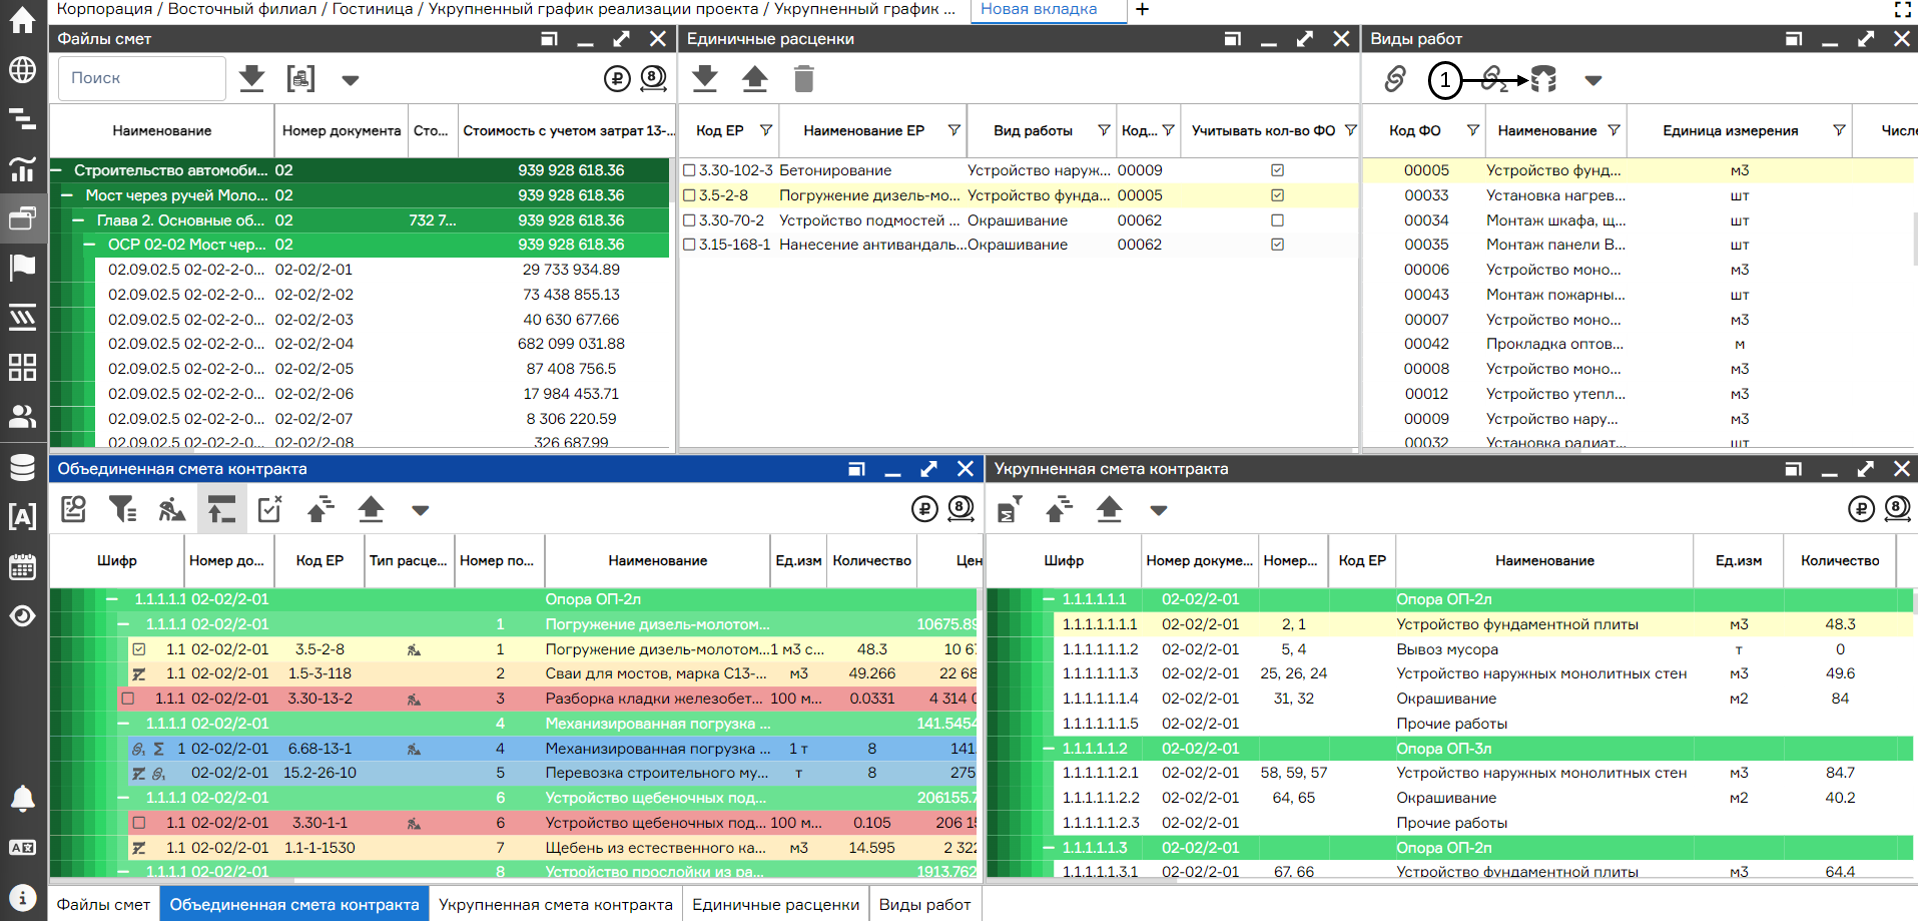Click ruble currency icon in Файлы смет

pos(617,78)
